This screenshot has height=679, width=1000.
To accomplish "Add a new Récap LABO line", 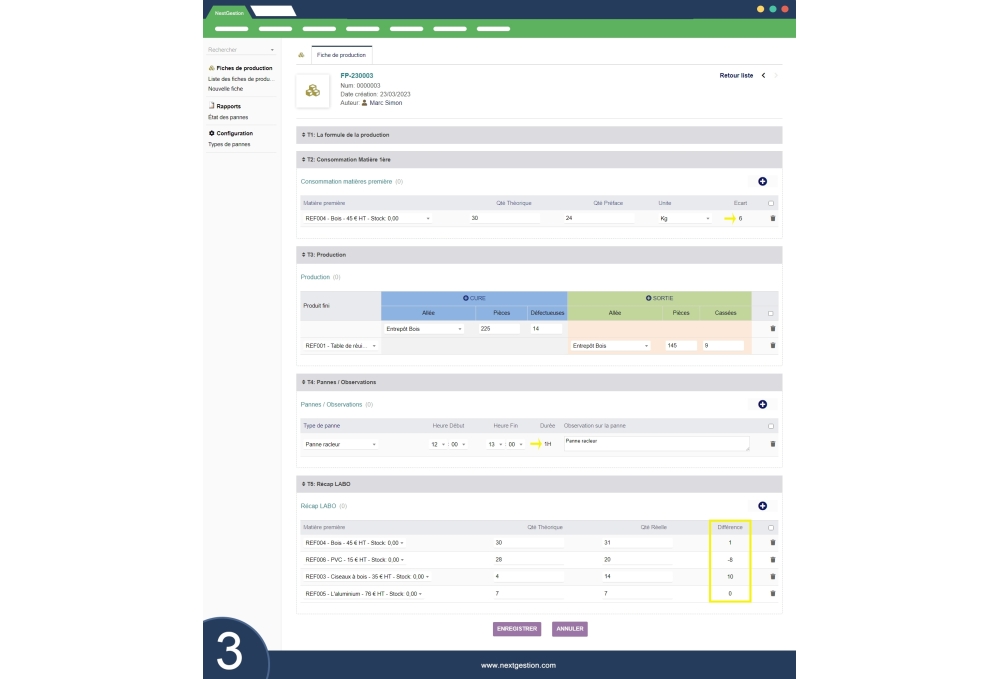I will click(762, 507).
